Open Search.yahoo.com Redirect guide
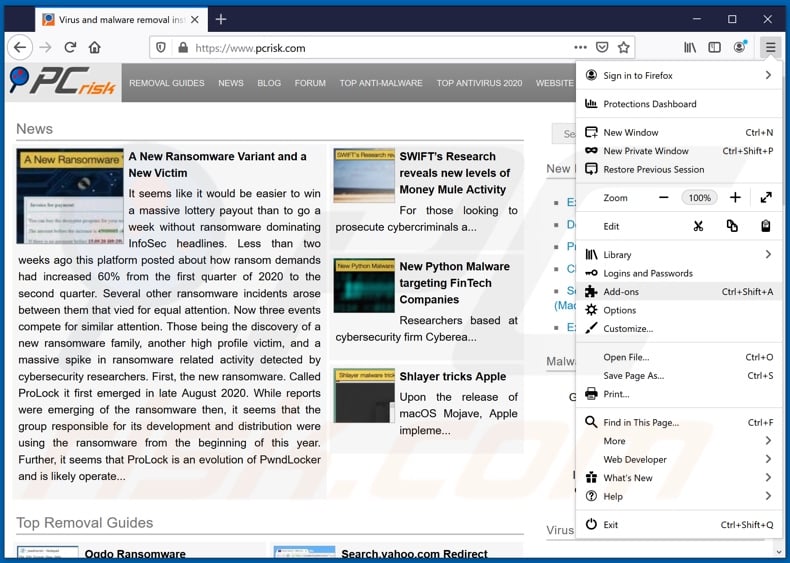Image resolution: width=790 pixels, height=563 pixels. pyautogui.click(x=414, y=554)
